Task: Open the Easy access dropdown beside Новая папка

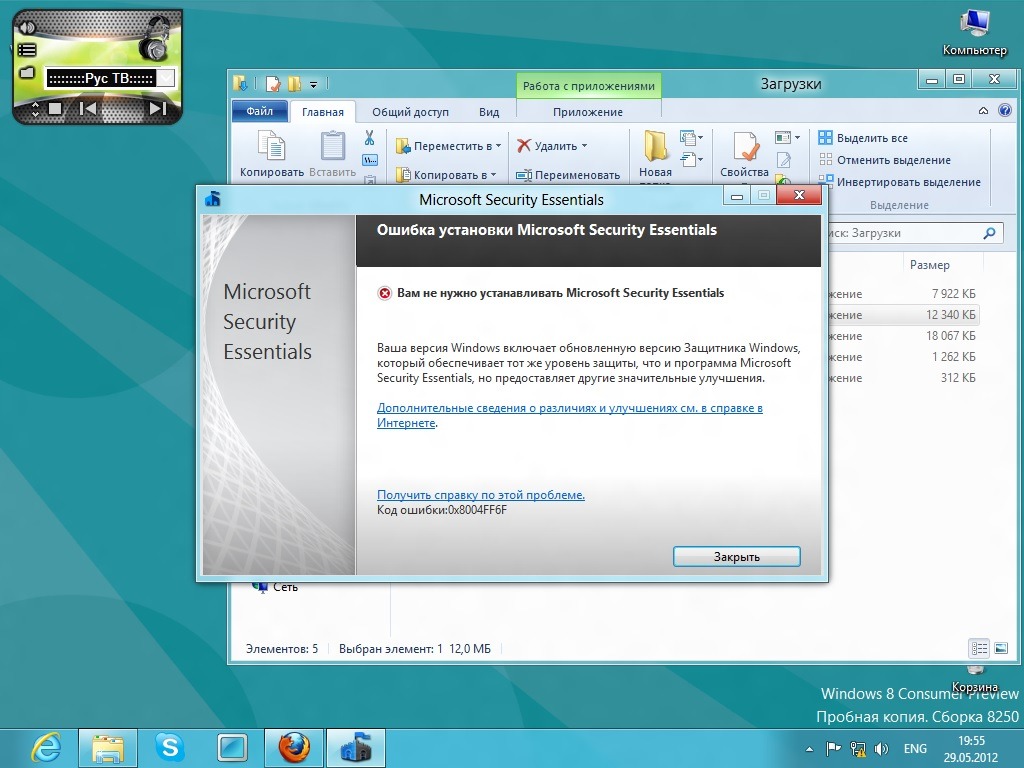Action: (691, 159)
